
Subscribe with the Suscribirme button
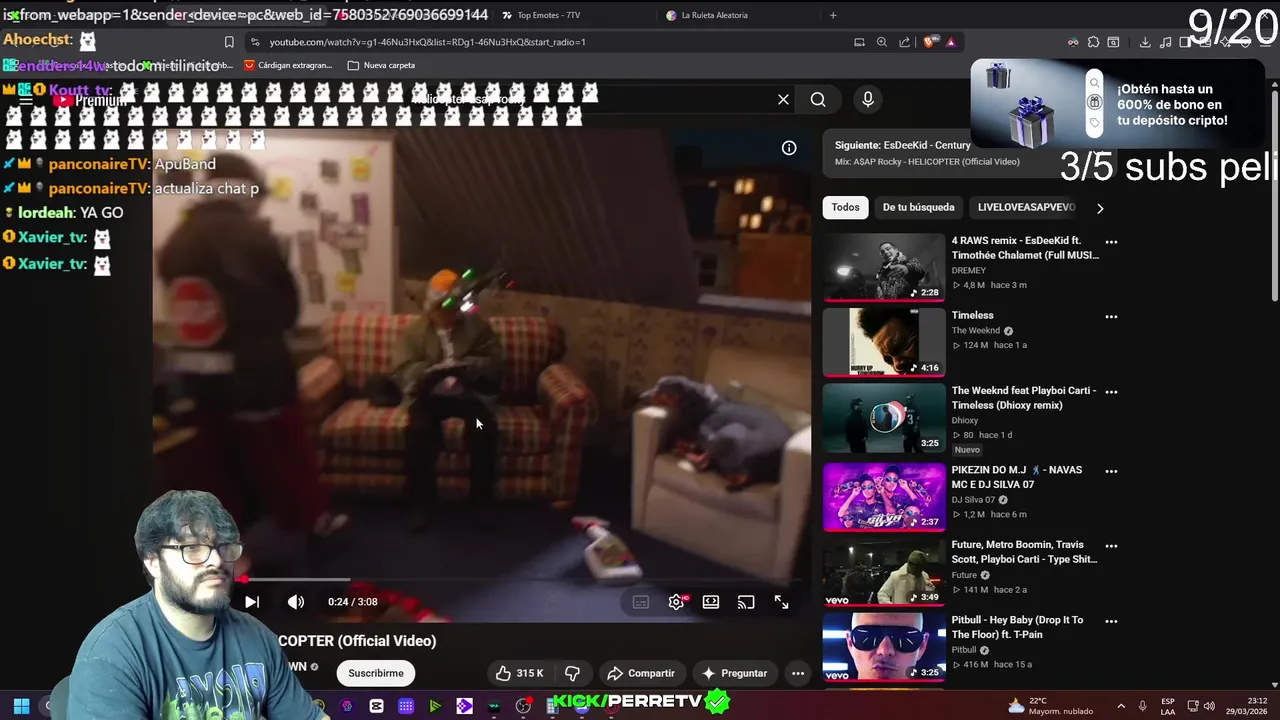(x=376, y=673)
